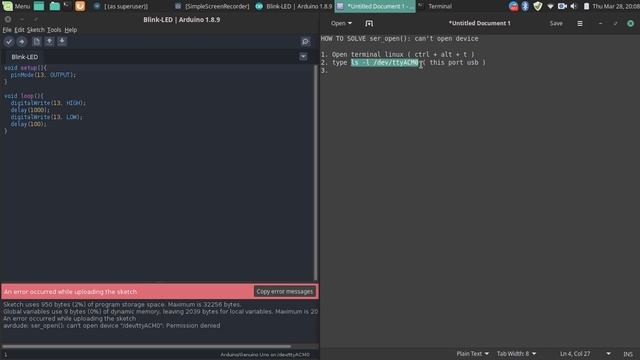Image resolution: width=640 pixels, height=360 pixels.
Task: Click the 'digitalWrite(13, HIGH);' code line
Action: pos(48,103)
